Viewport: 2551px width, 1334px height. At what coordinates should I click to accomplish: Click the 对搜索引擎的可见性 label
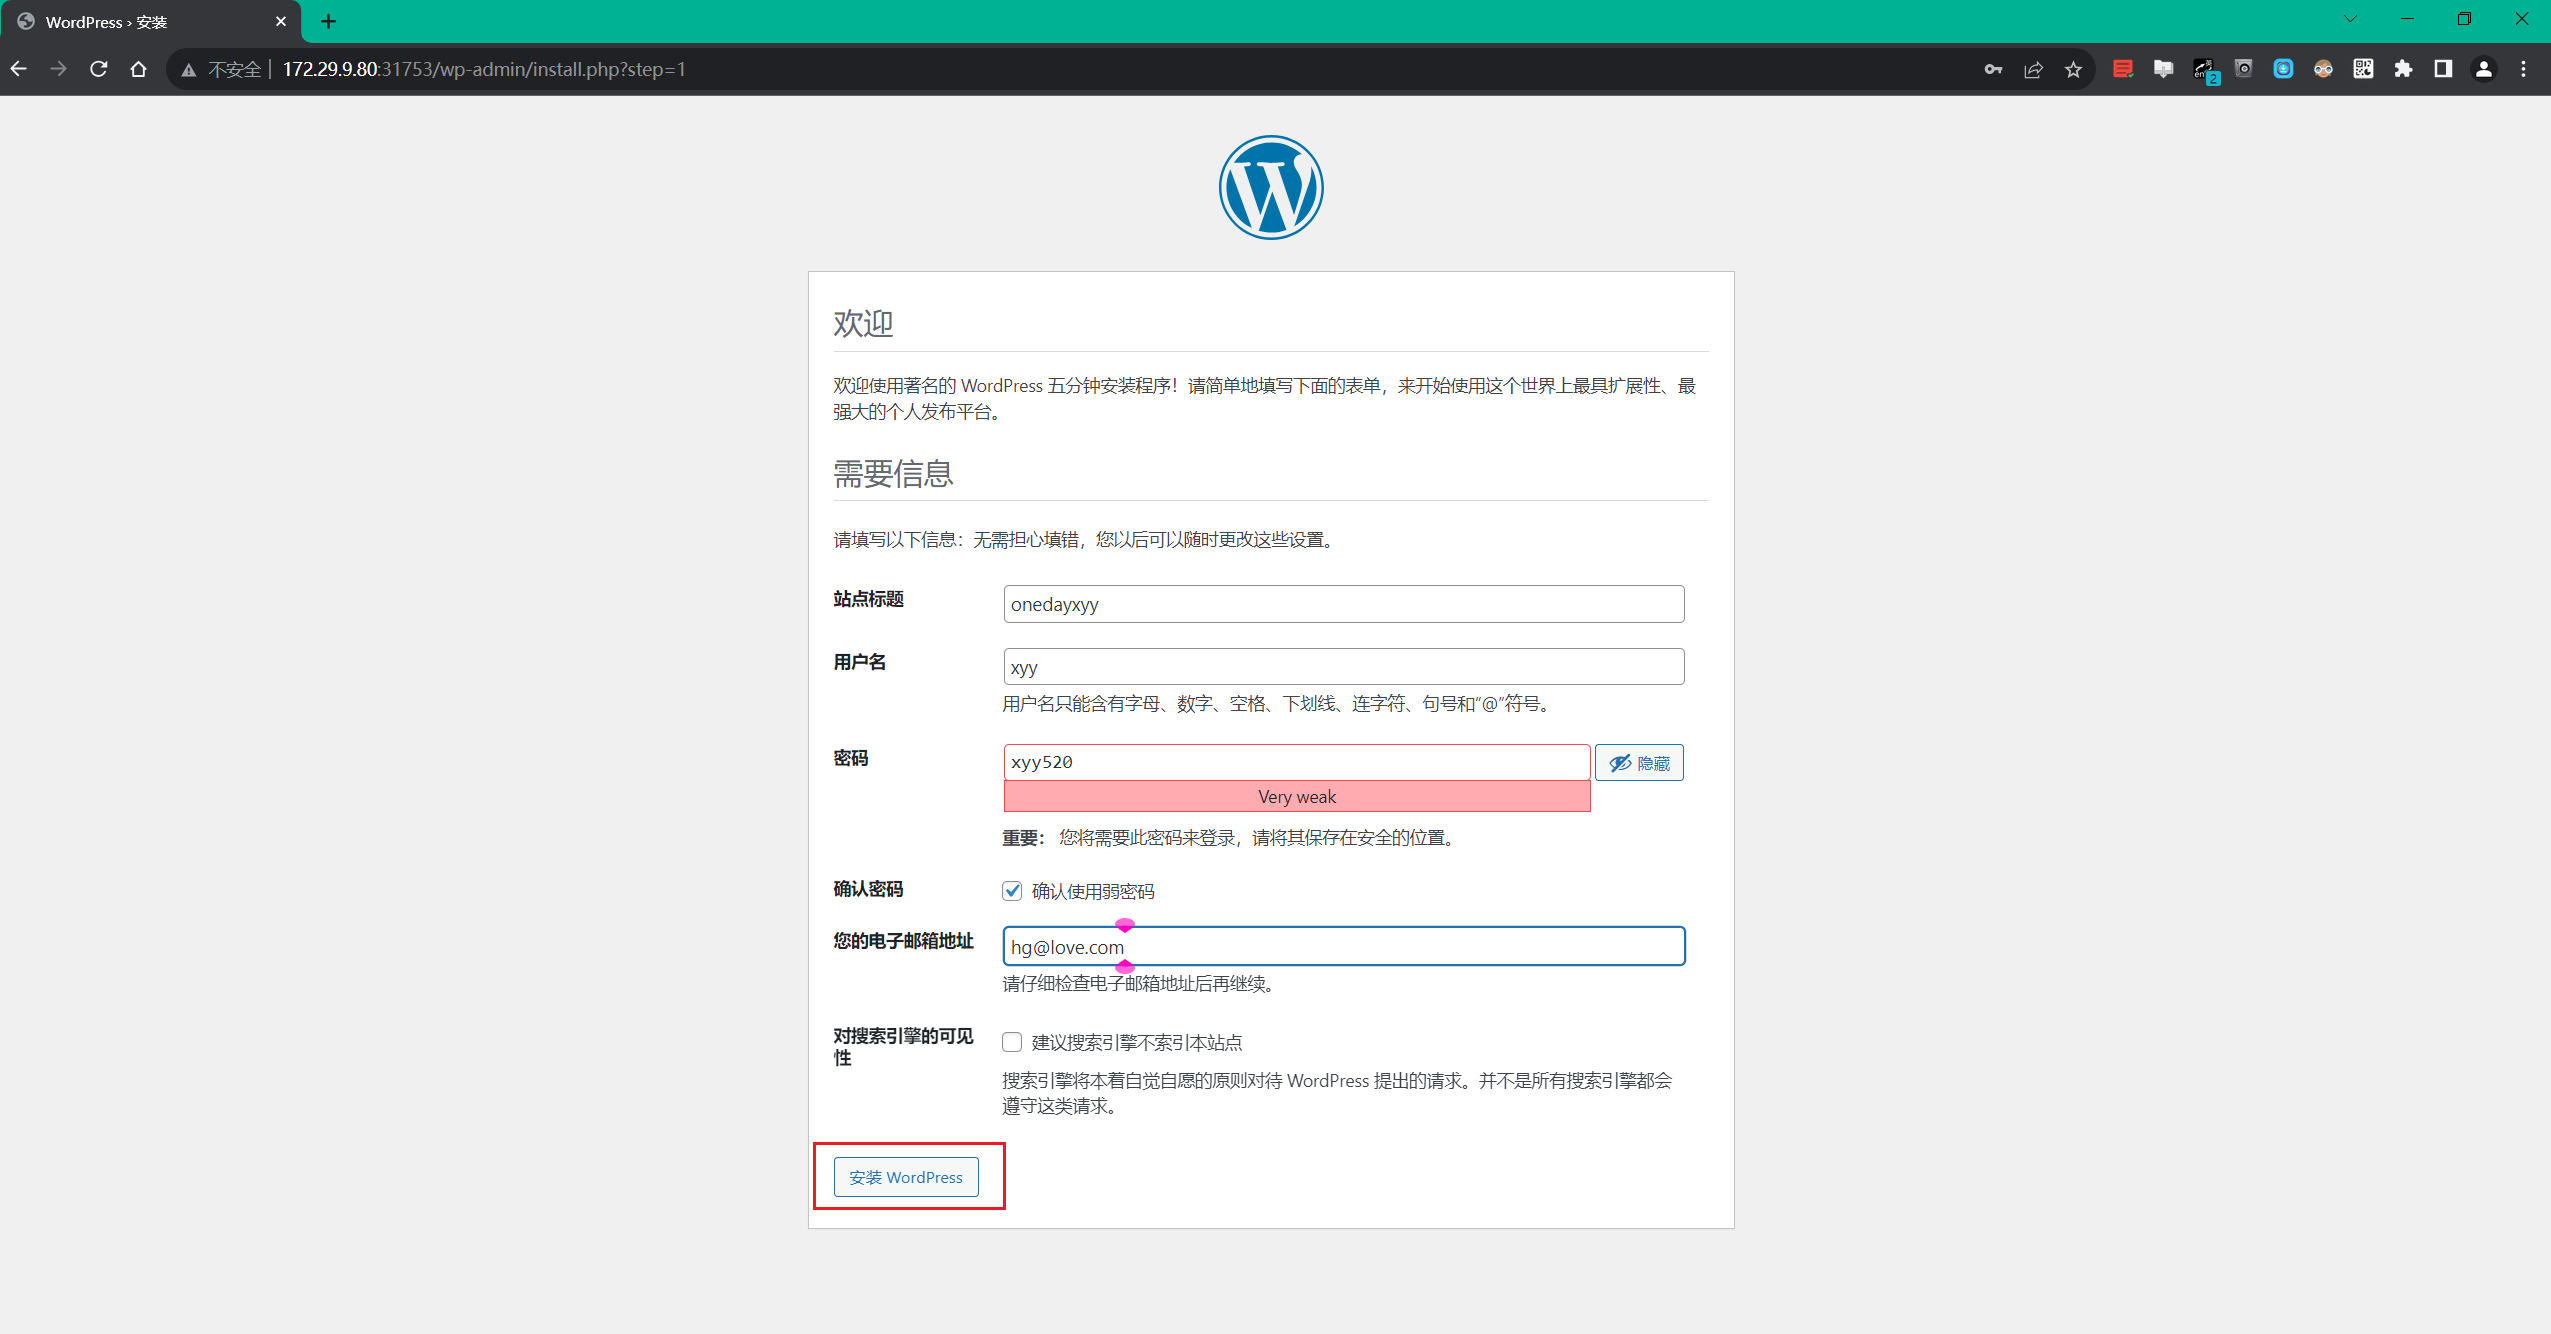click(903, 1046)
